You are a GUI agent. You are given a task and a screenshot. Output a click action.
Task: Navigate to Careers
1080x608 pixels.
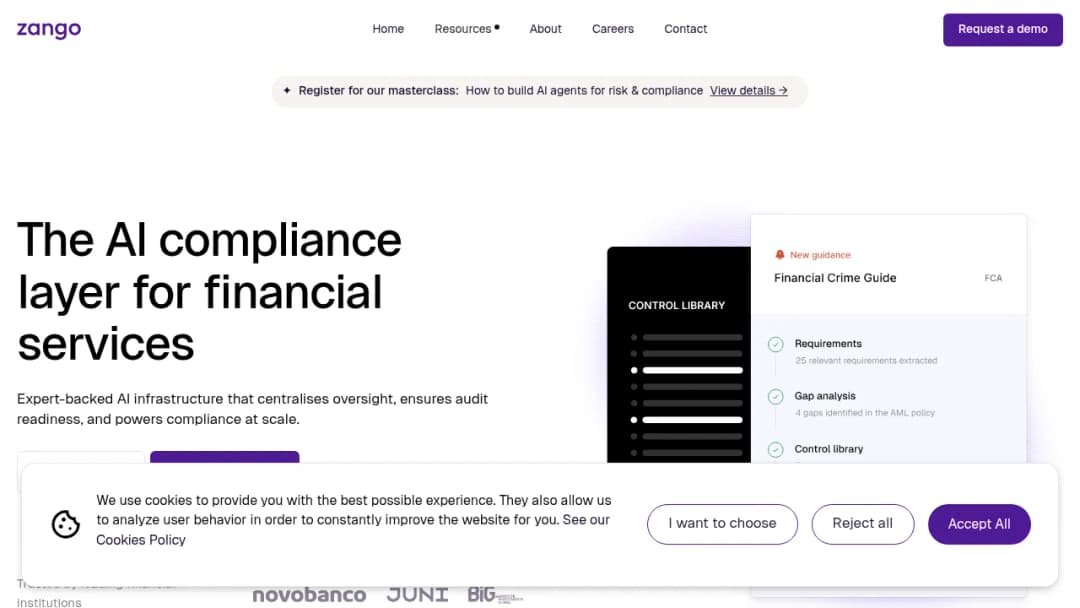[613, 29]
